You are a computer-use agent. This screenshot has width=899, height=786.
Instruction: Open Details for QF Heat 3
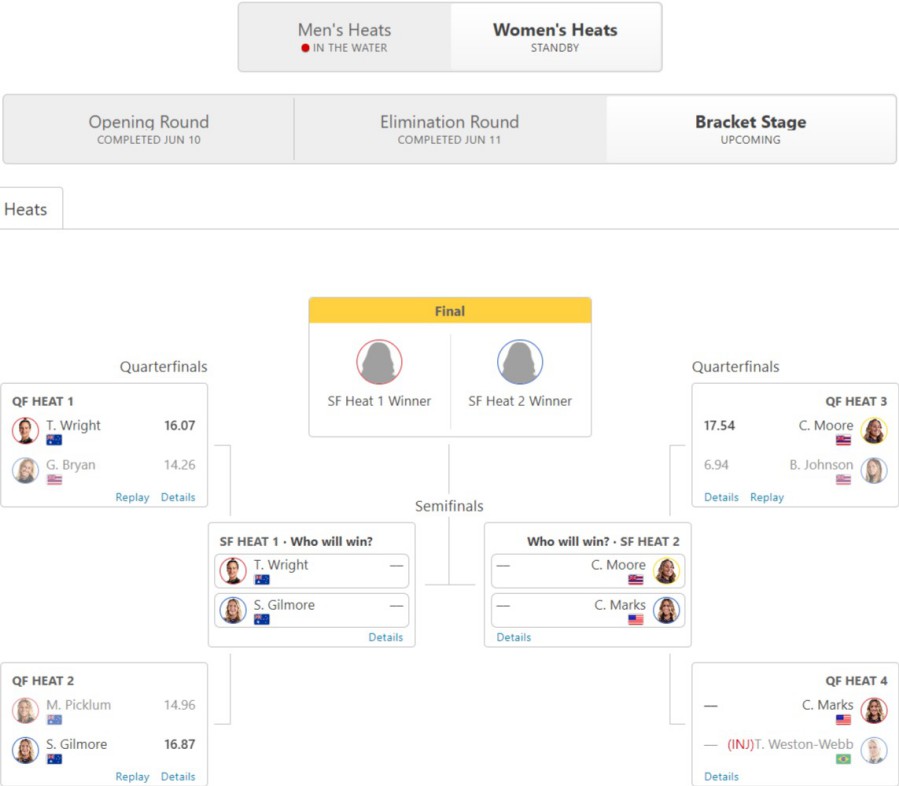[x=721, y=497]
